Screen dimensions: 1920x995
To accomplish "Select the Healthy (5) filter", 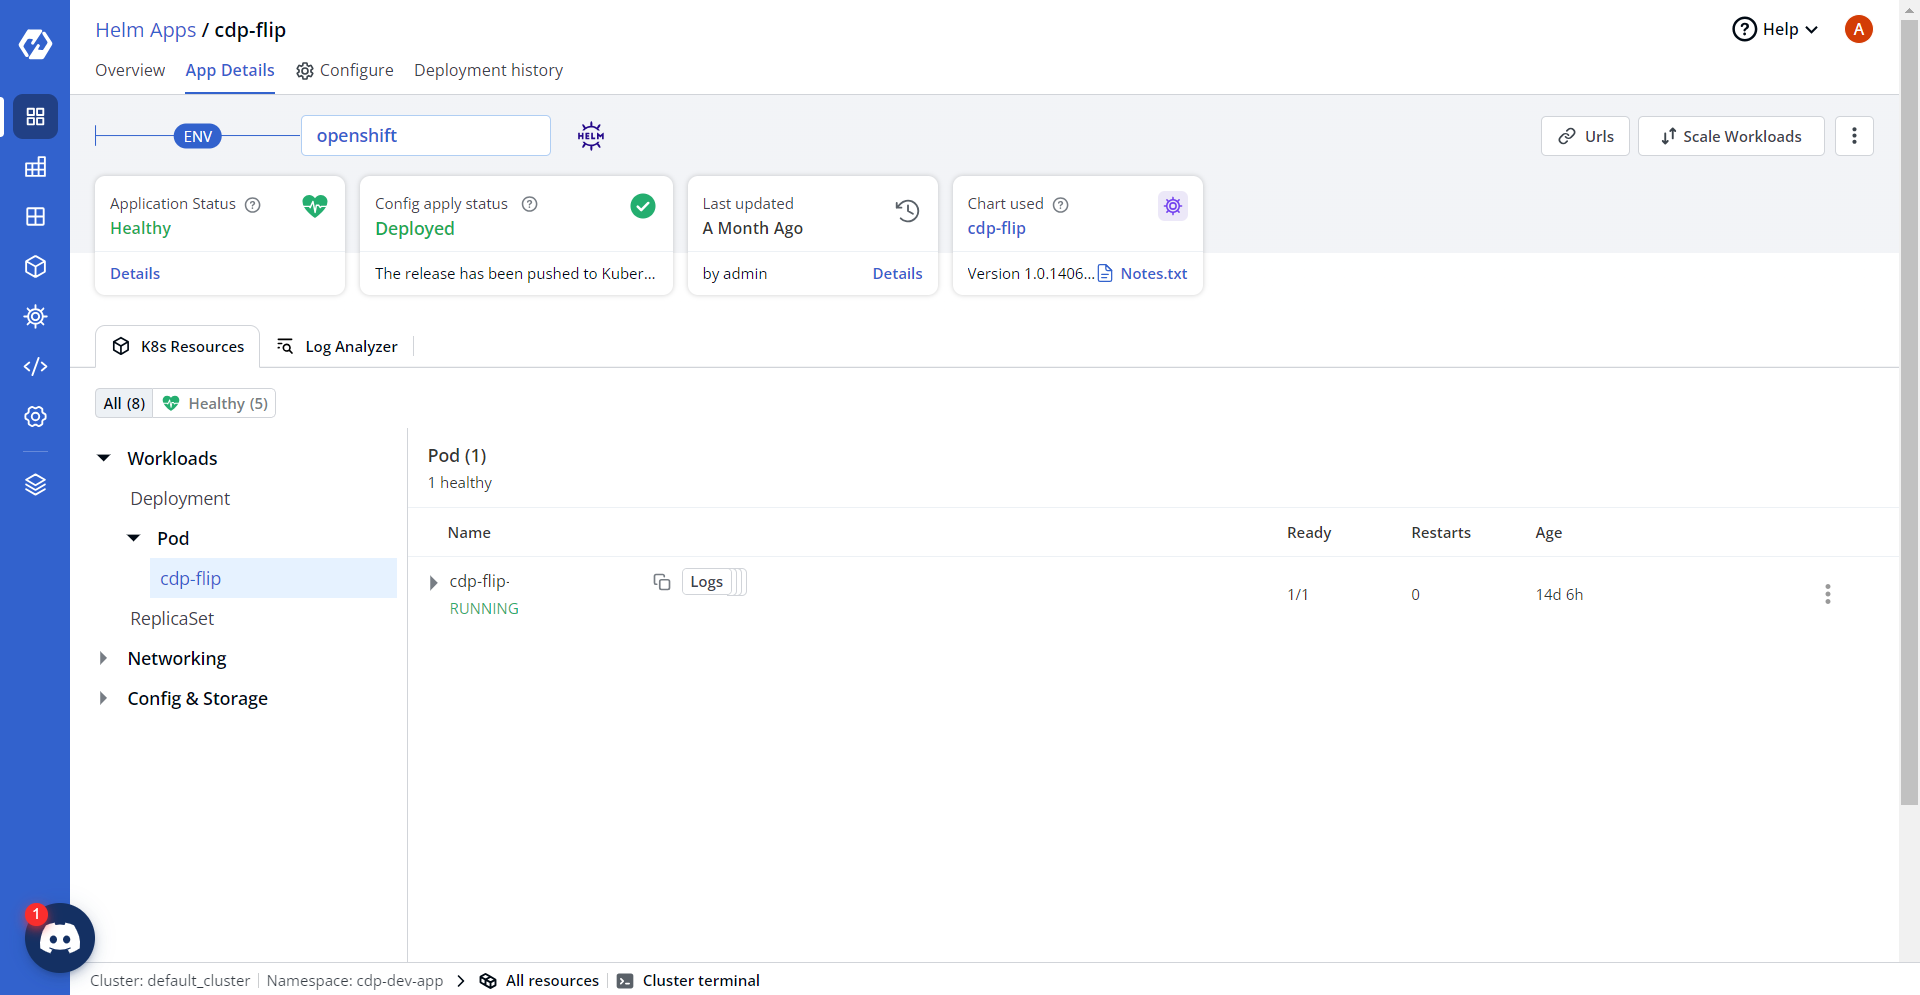I will tap(215, 404).
